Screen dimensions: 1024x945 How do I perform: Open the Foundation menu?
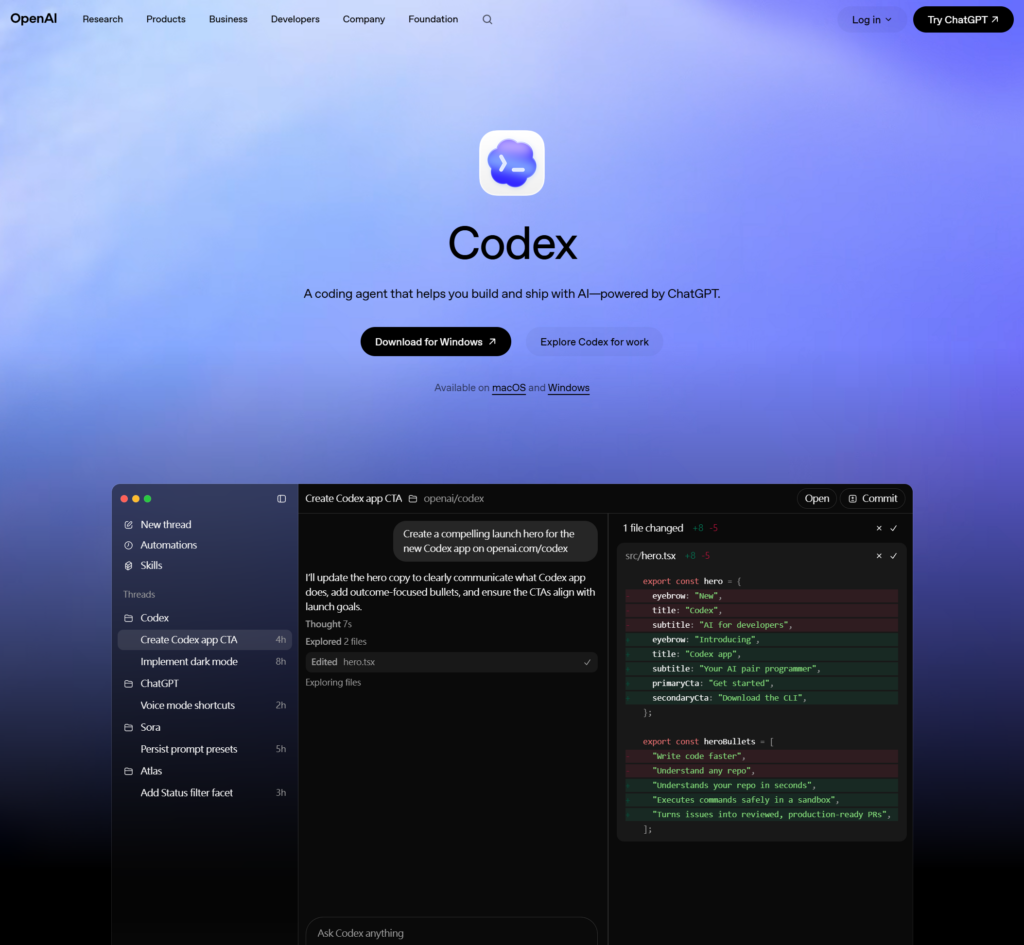[x=433, y=19]
